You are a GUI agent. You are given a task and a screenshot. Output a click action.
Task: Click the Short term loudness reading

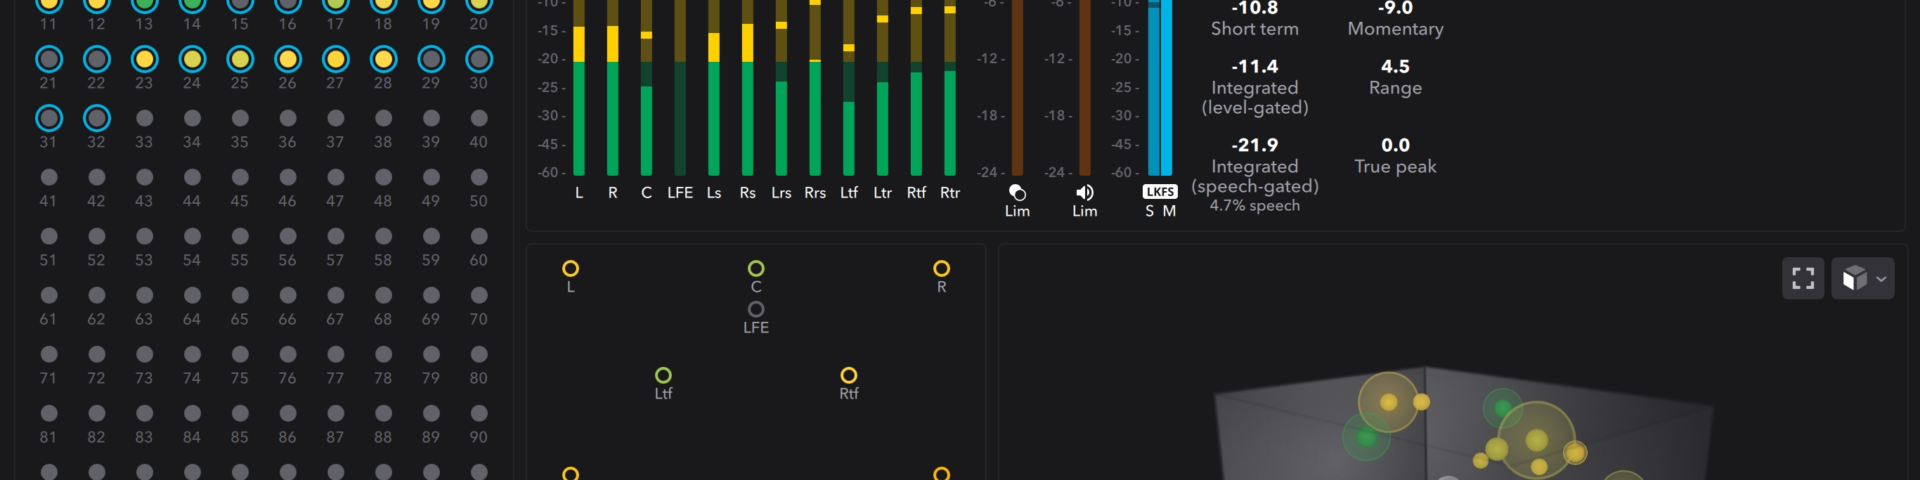coord(1255,9)
